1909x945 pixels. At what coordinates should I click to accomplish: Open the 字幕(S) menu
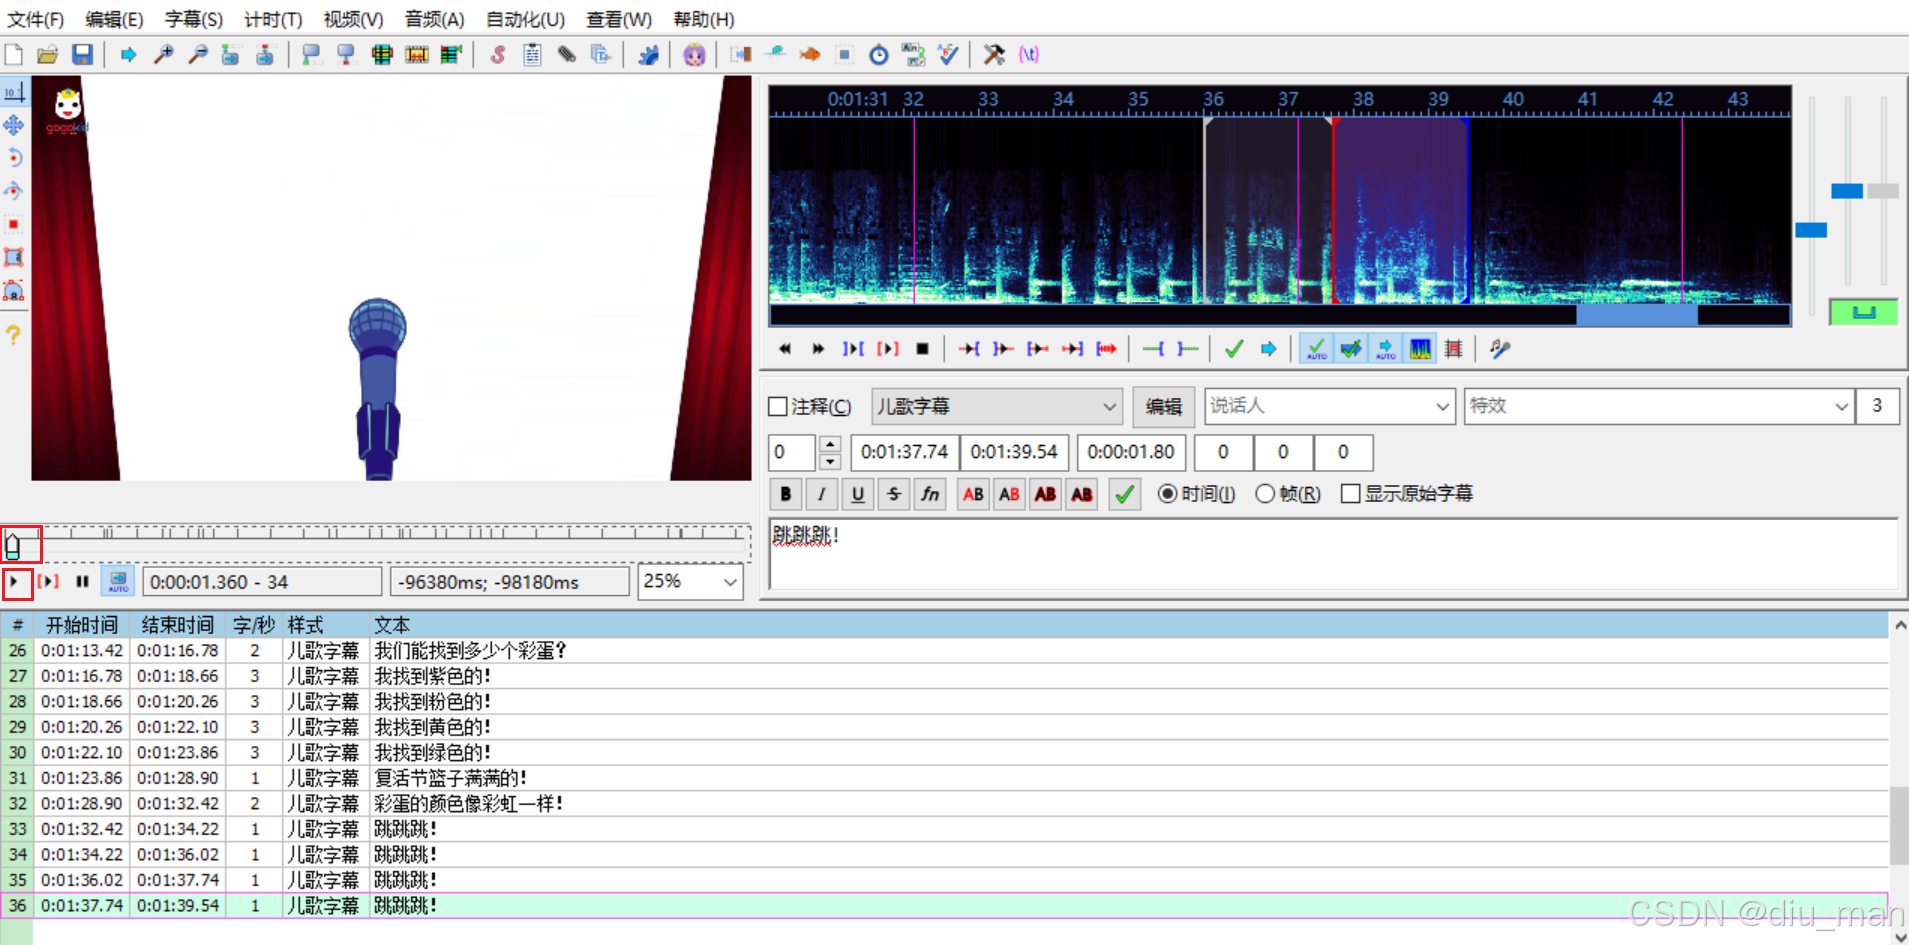click(194, 19)
